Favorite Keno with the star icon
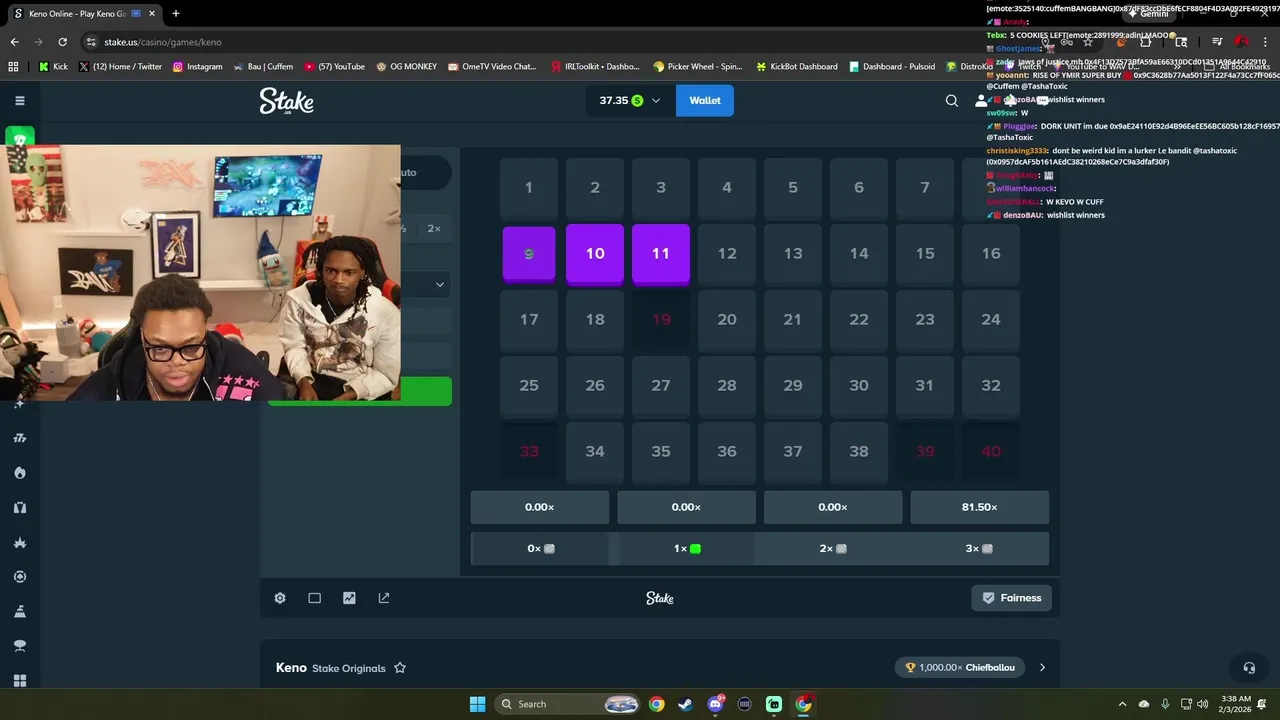This screenshot has width=1280, height=720. (400, 668)
